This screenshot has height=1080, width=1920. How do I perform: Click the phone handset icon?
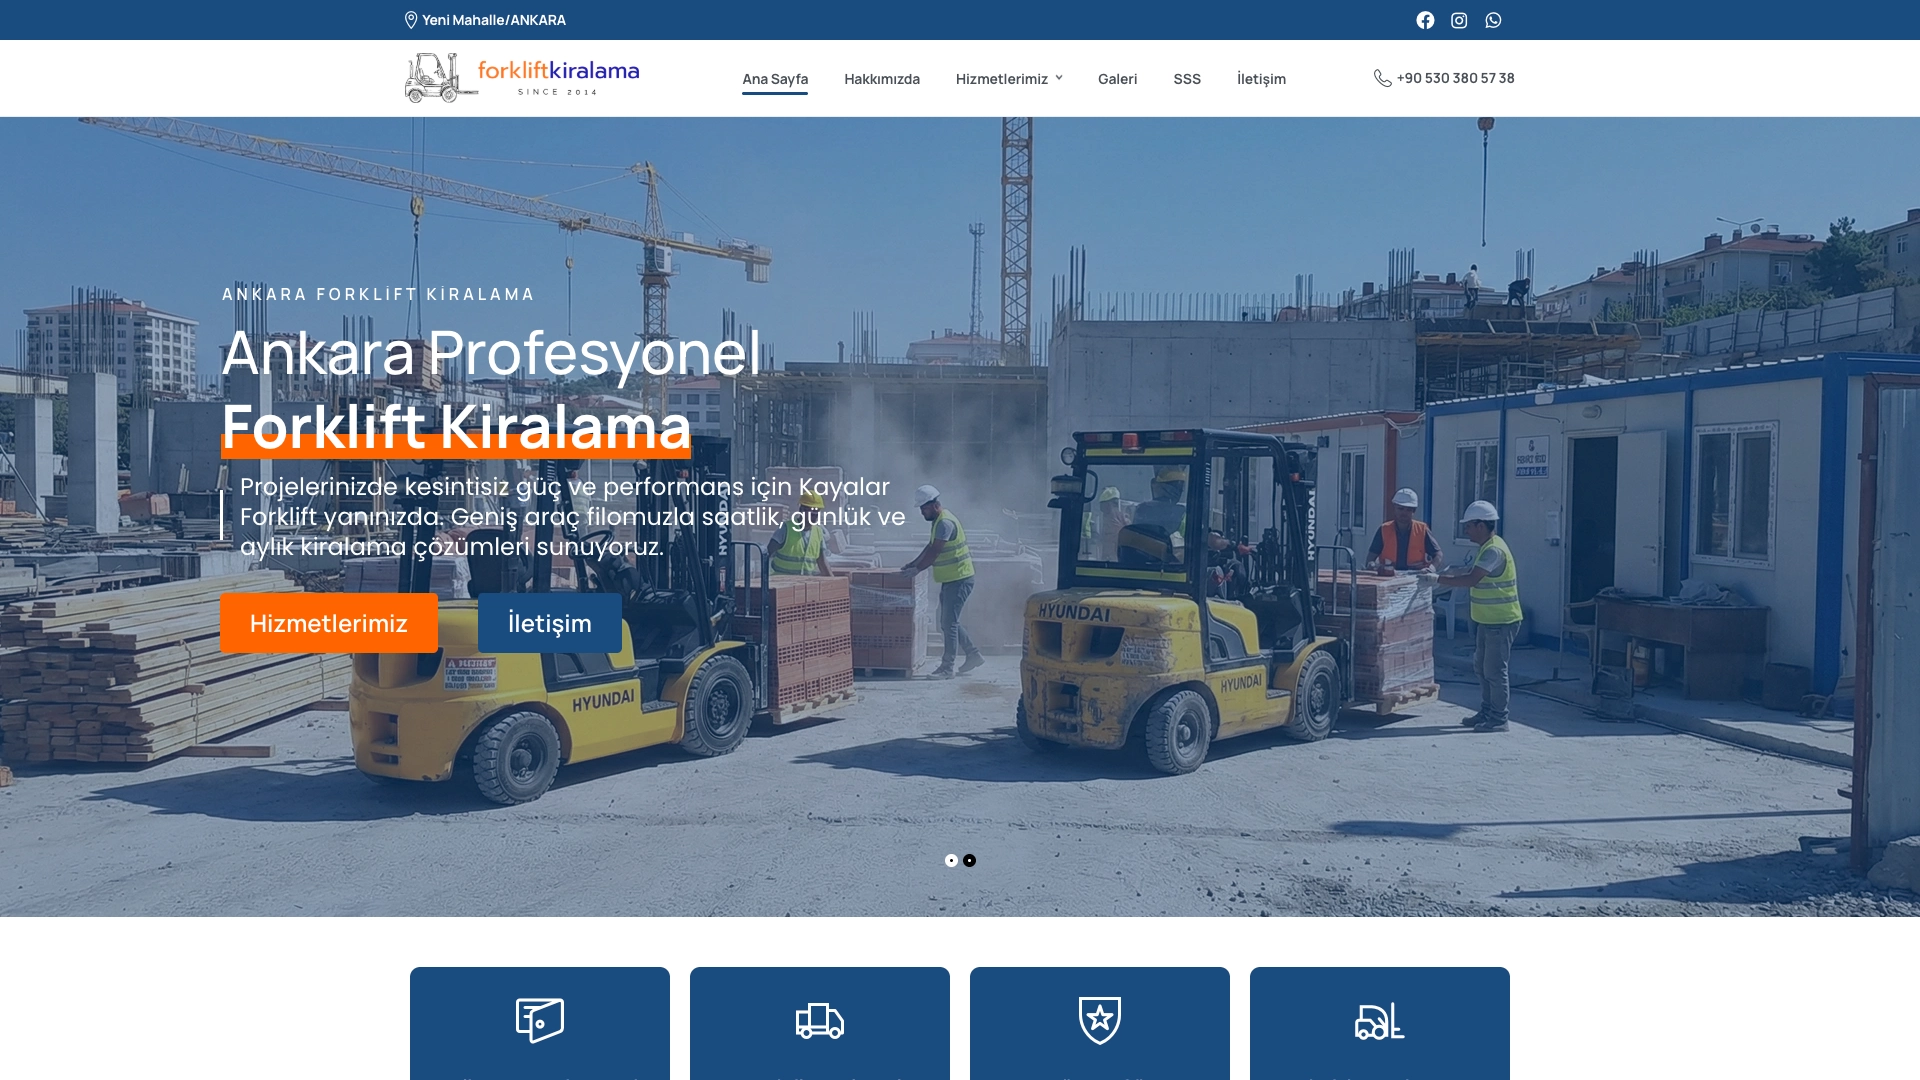coord(1382,78)
